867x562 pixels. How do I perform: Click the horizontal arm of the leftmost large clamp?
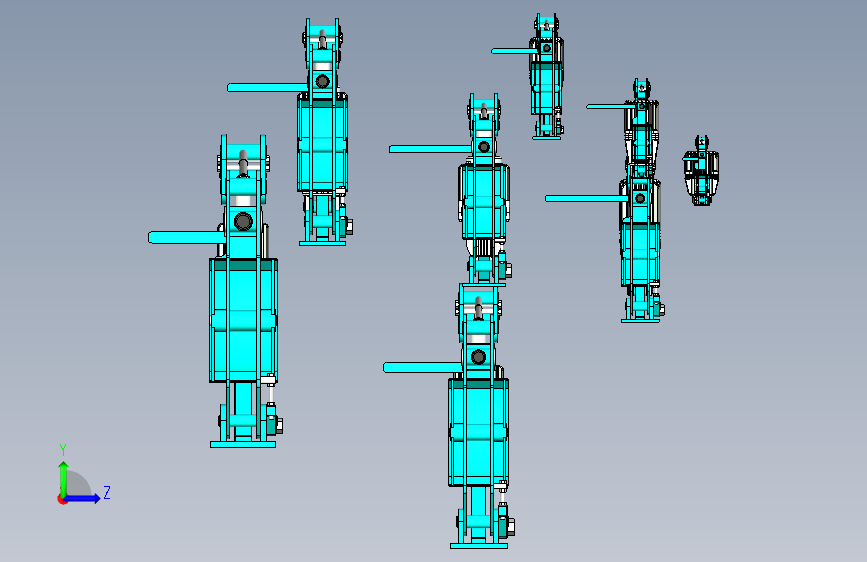(x=186, y=237)
